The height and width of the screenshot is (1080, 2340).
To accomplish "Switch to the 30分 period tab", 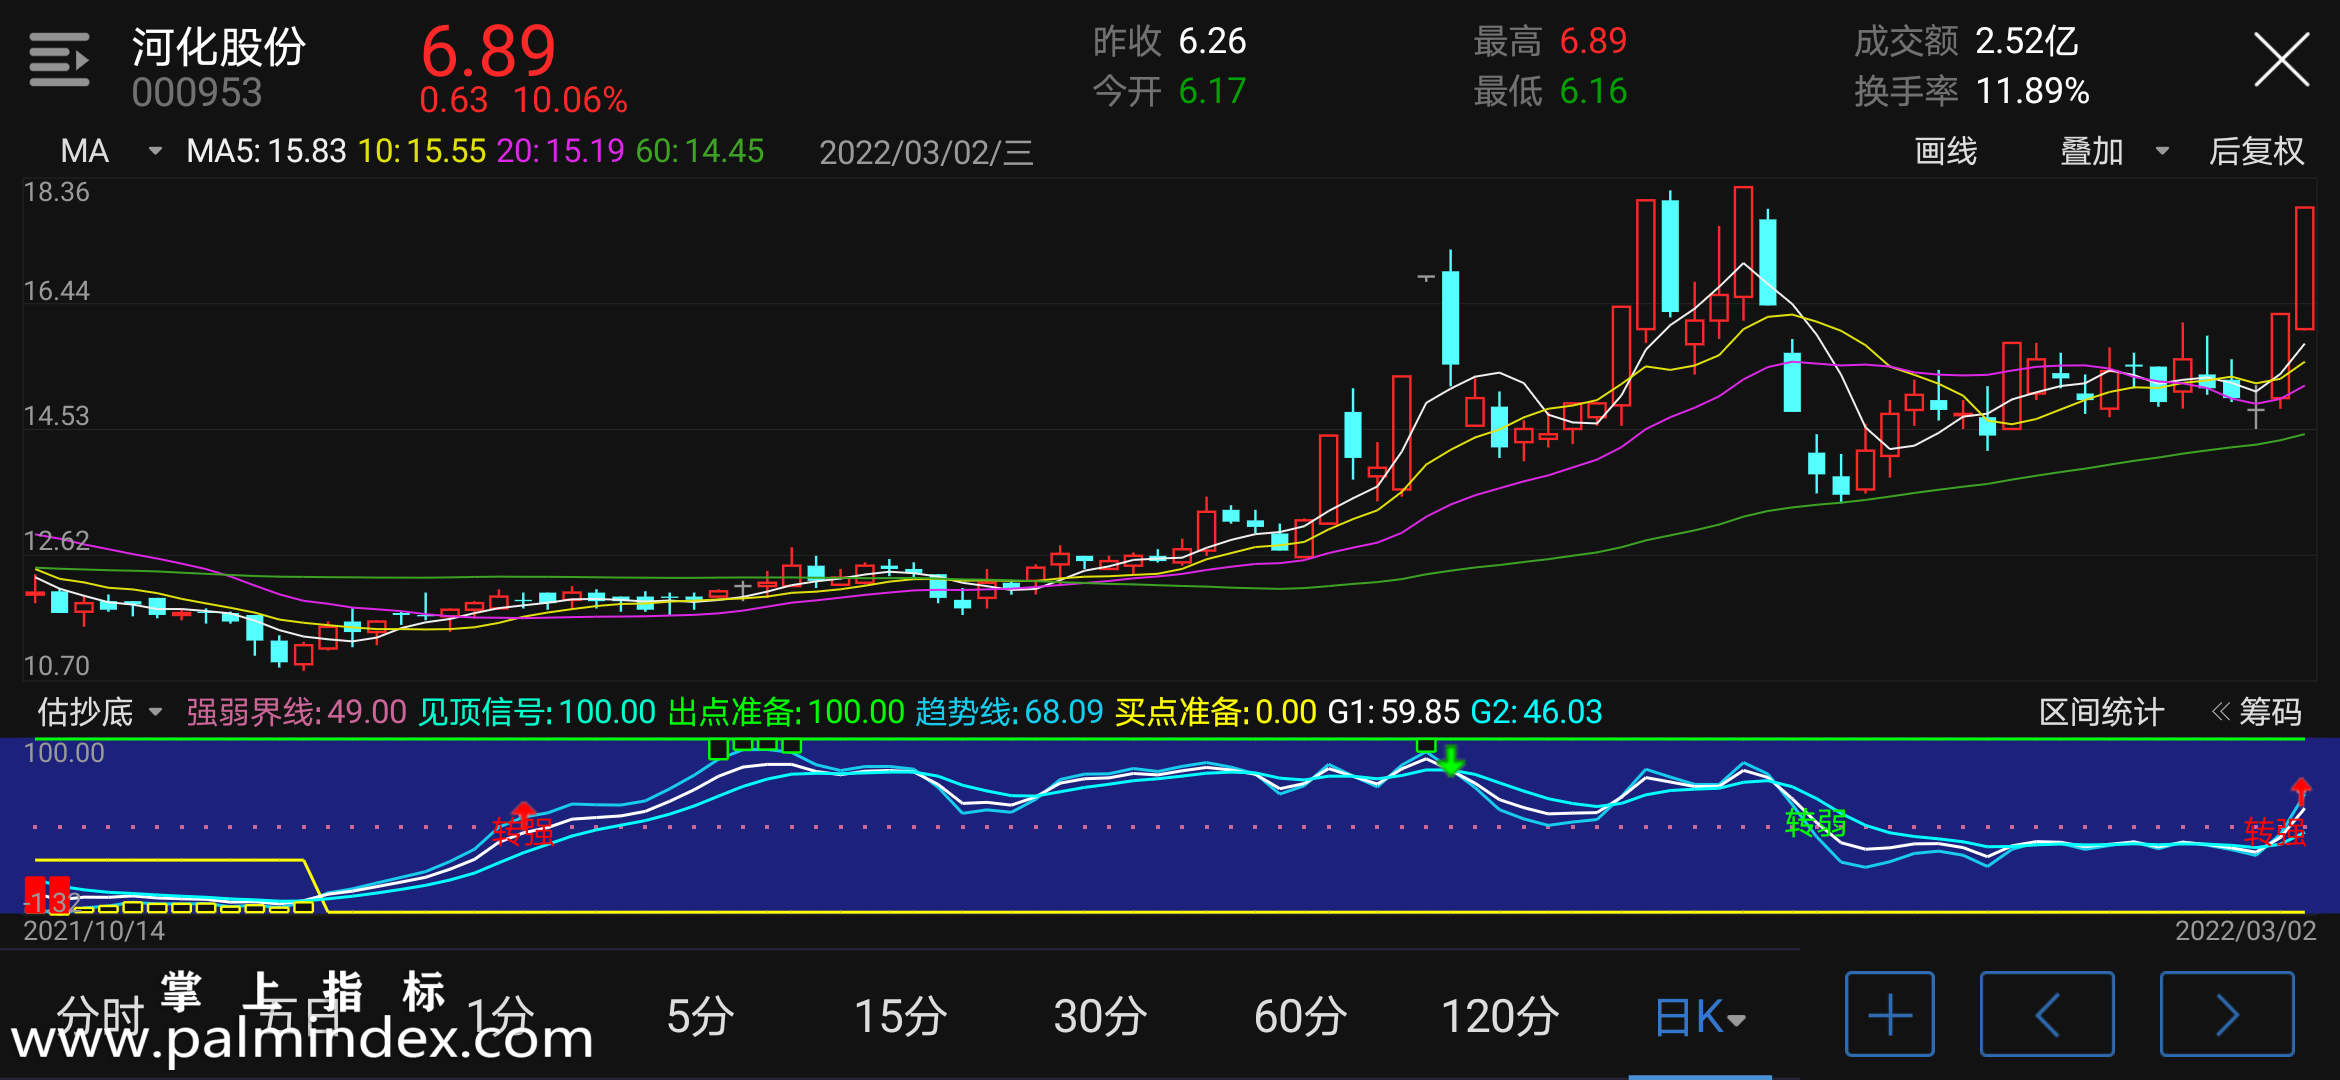I will (1100, 1016).
